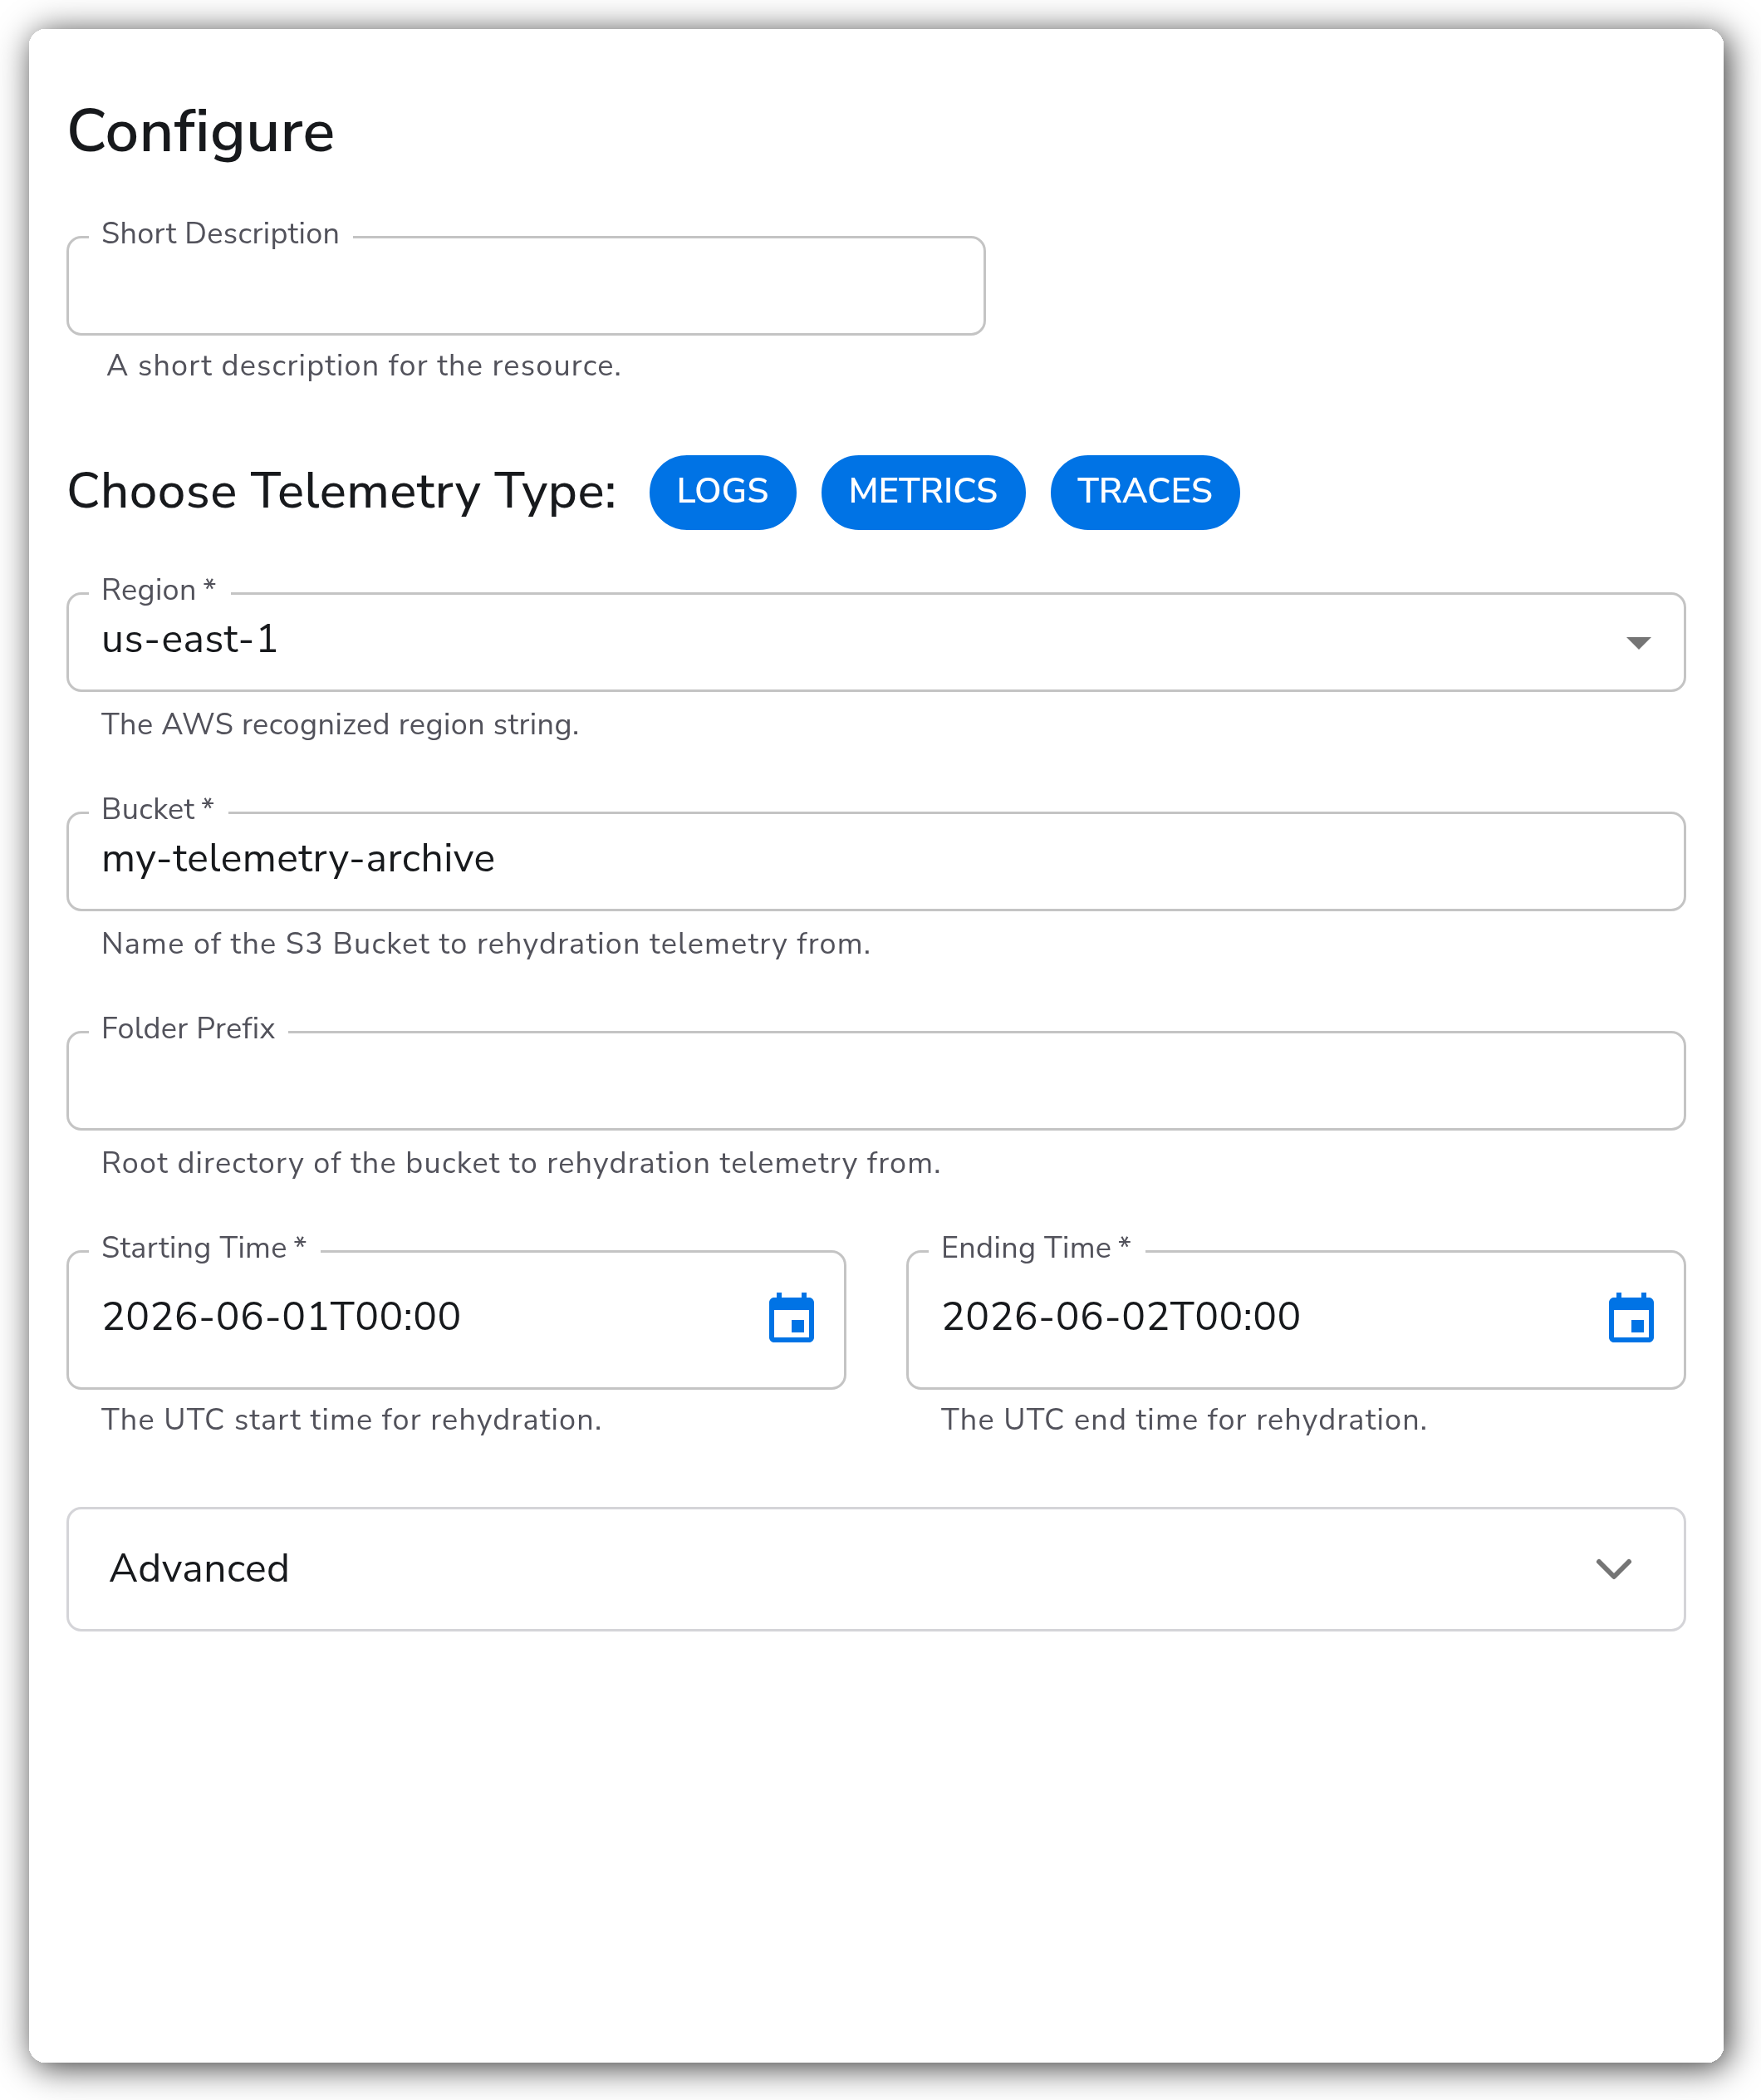The width and height of the screenshot is (1761, 2100).
Task: Click into the Folder Prefix field
Action: (876, 1081)
